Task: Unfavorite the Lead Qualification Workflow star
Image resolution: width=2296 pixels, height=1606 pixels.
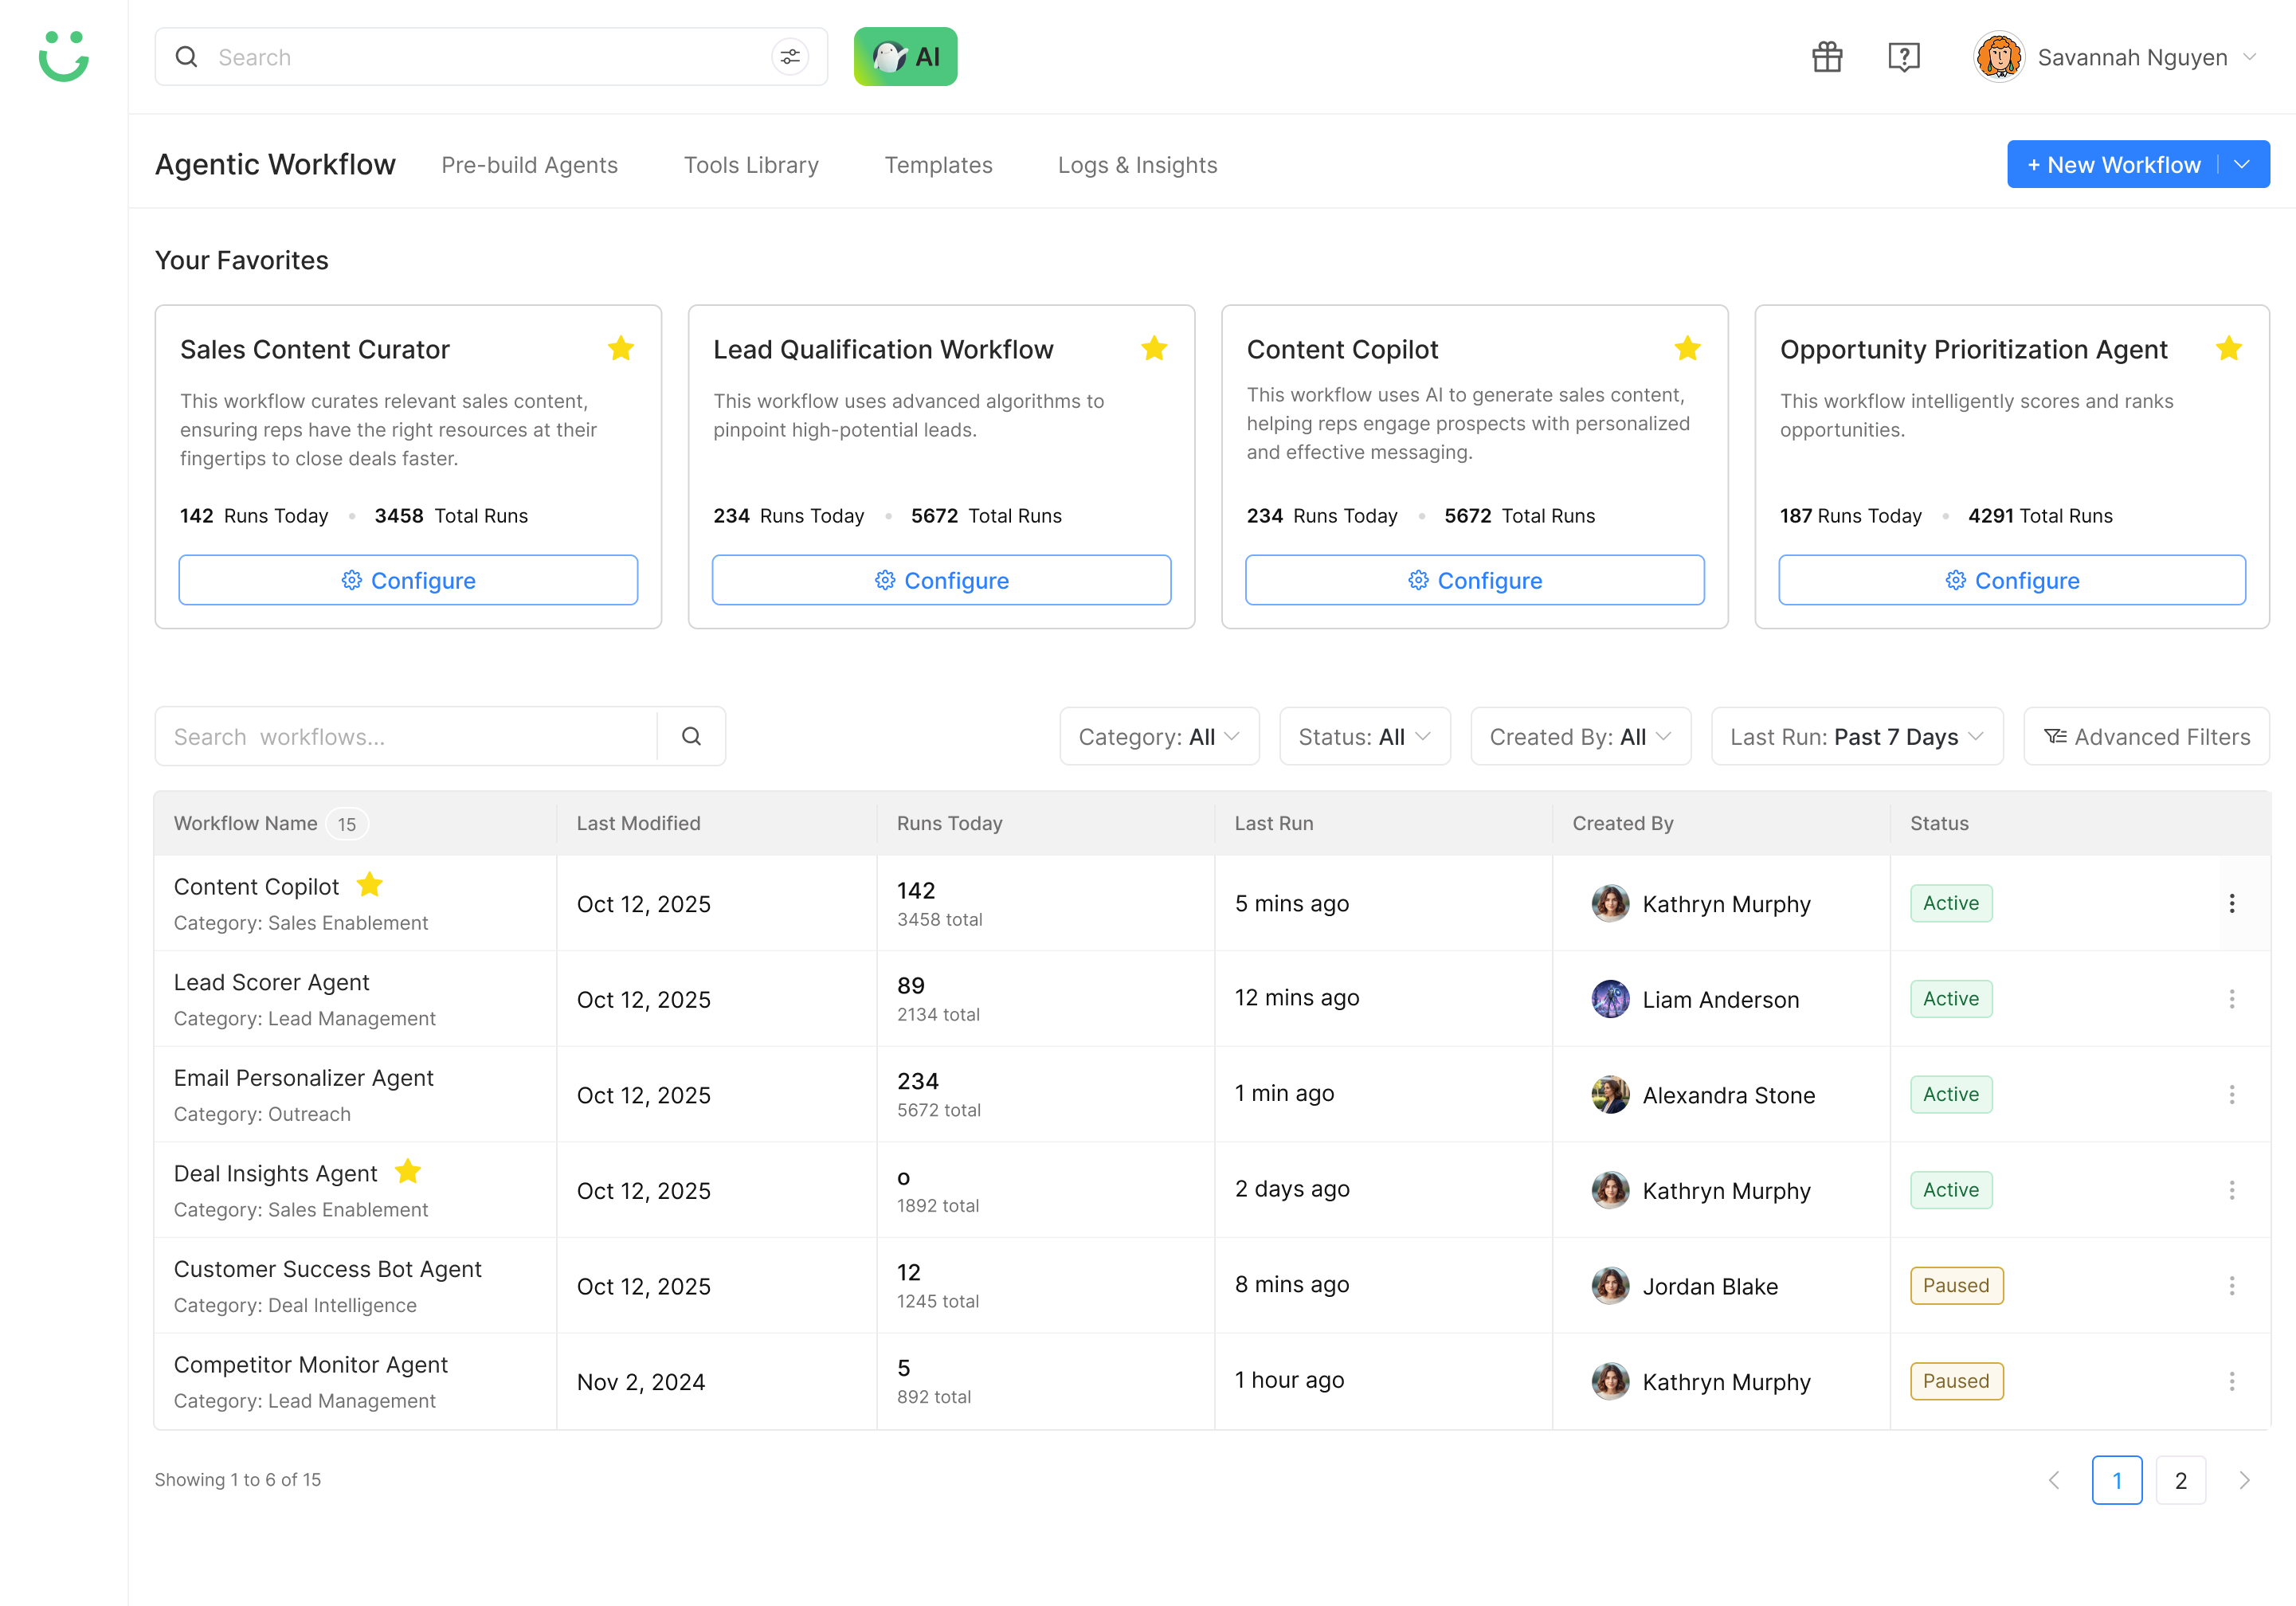Action: [x=1154, y=348]
